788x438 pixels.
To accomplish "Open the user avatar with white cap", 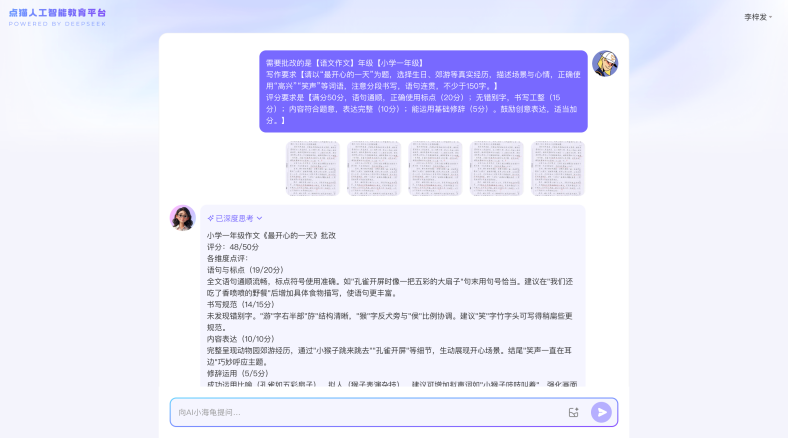I will click(605, 63).
